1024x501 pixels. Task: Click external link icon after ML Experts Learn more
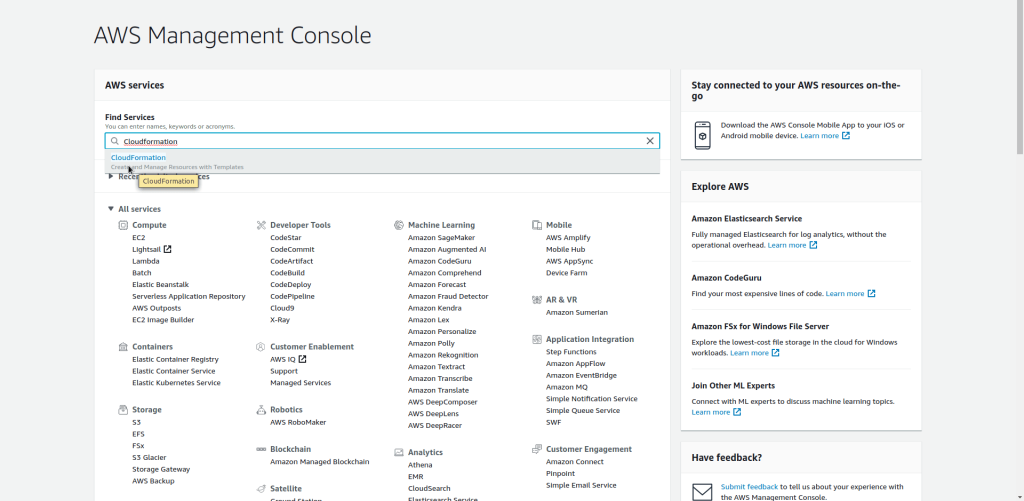pos(737,412)
